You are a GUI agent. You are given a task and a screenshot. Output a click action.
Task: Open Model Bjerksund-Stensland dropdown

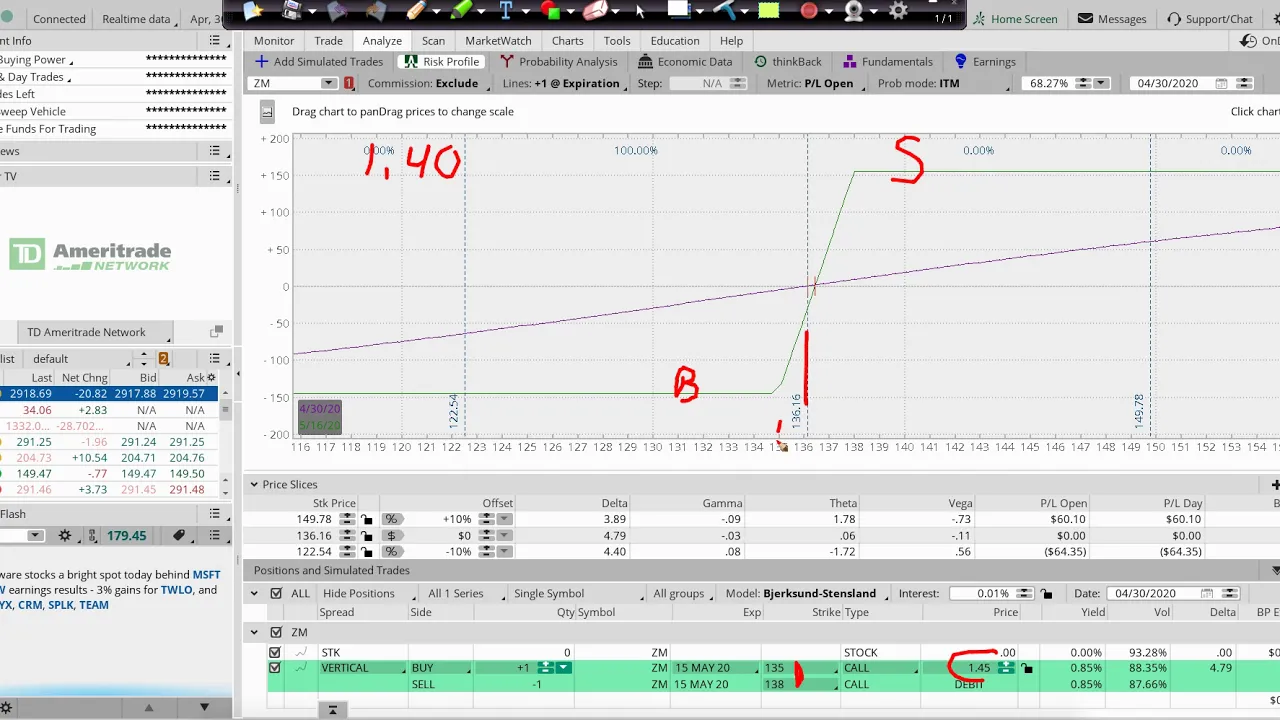pos(809,593)
